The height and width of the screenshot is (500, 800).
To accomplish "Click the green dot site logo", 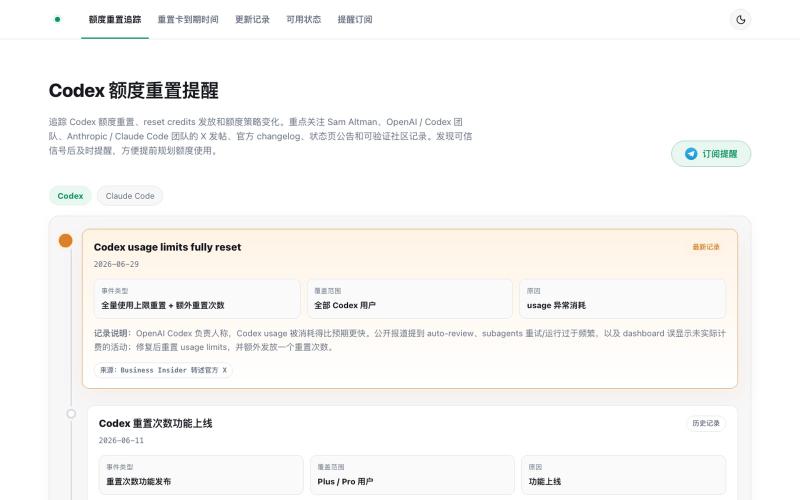I will pyautogui.click(x=57, y=19).
